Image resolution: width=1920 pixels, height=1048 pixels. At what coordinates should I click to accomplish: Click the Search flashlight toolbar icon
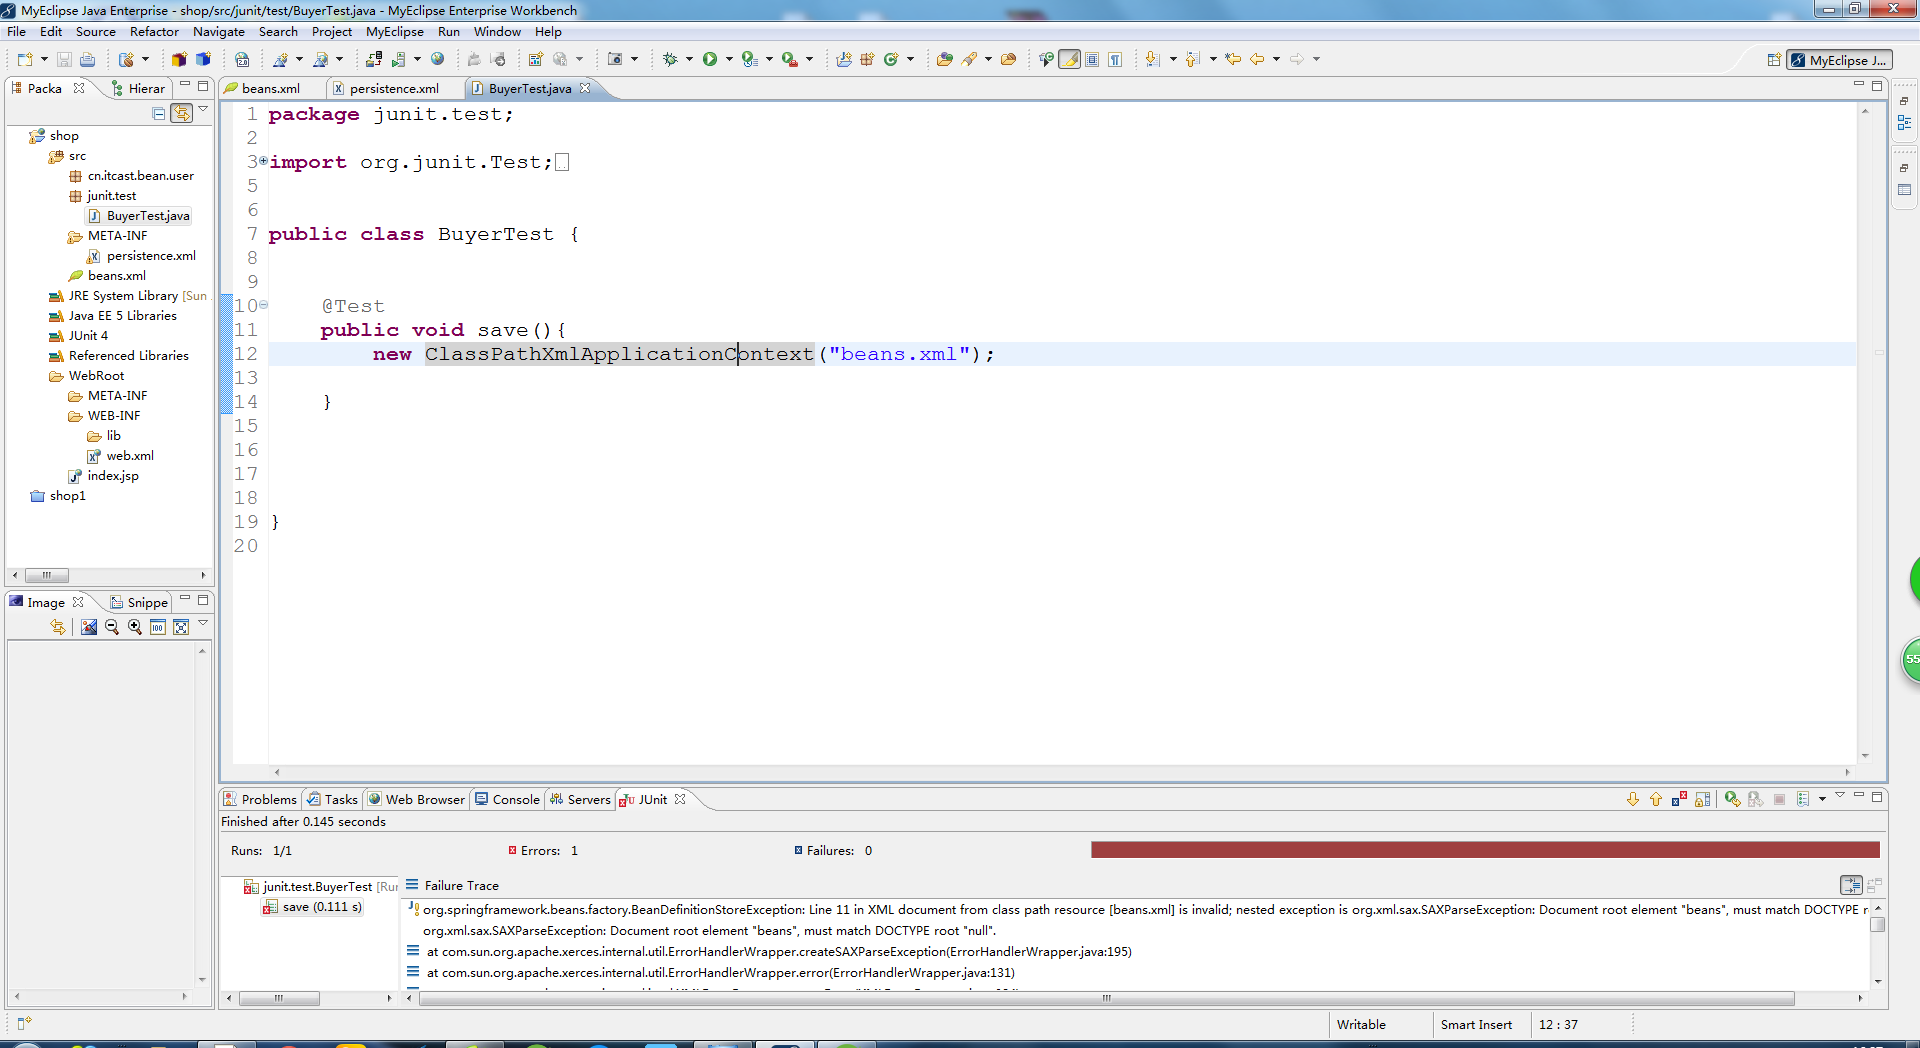pyautogui.click(x=969, y=59)
